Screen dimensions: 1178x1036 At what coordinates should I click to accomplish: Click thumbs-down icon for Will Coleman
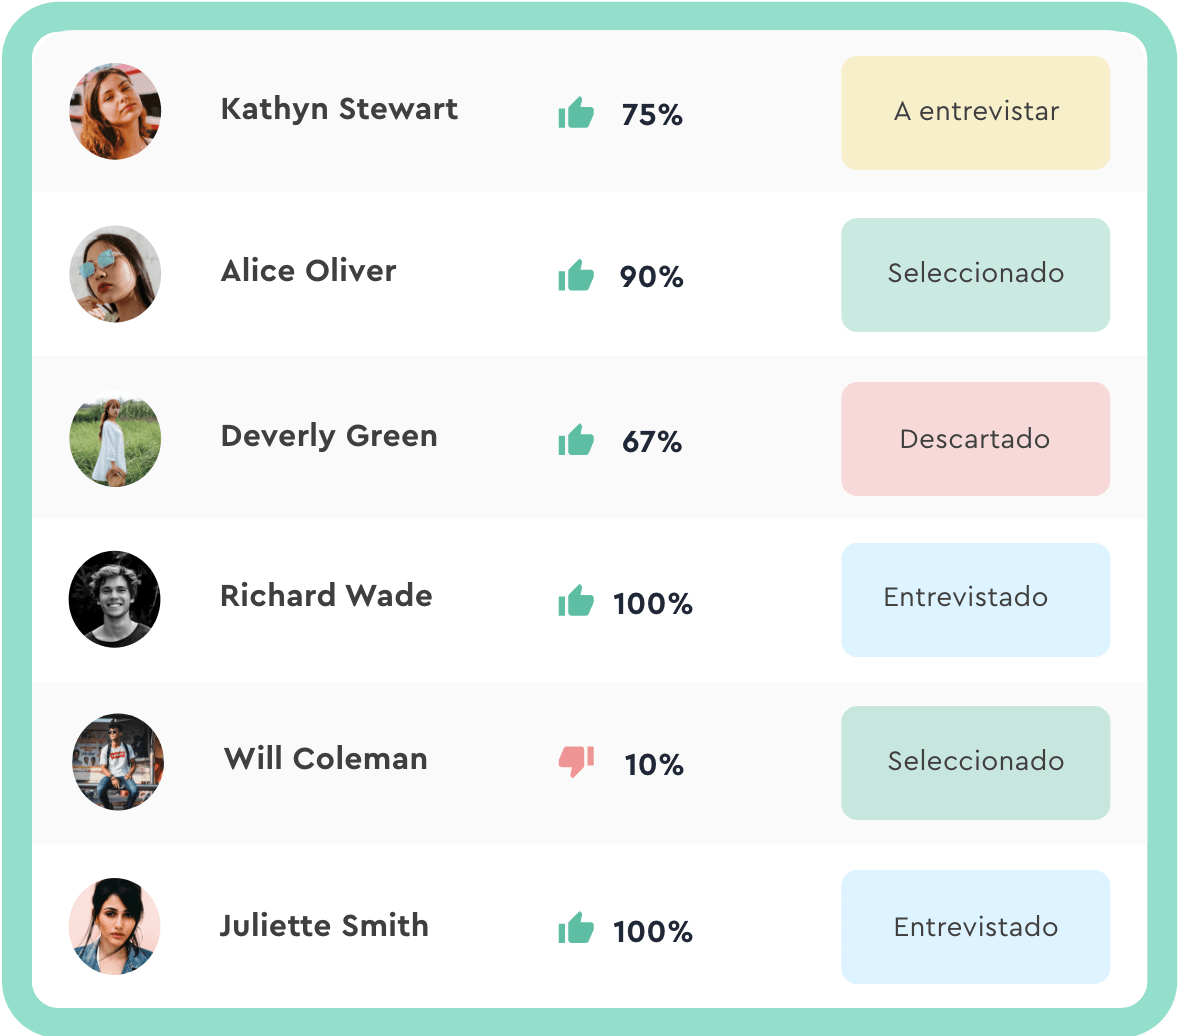tap(576, 761)
